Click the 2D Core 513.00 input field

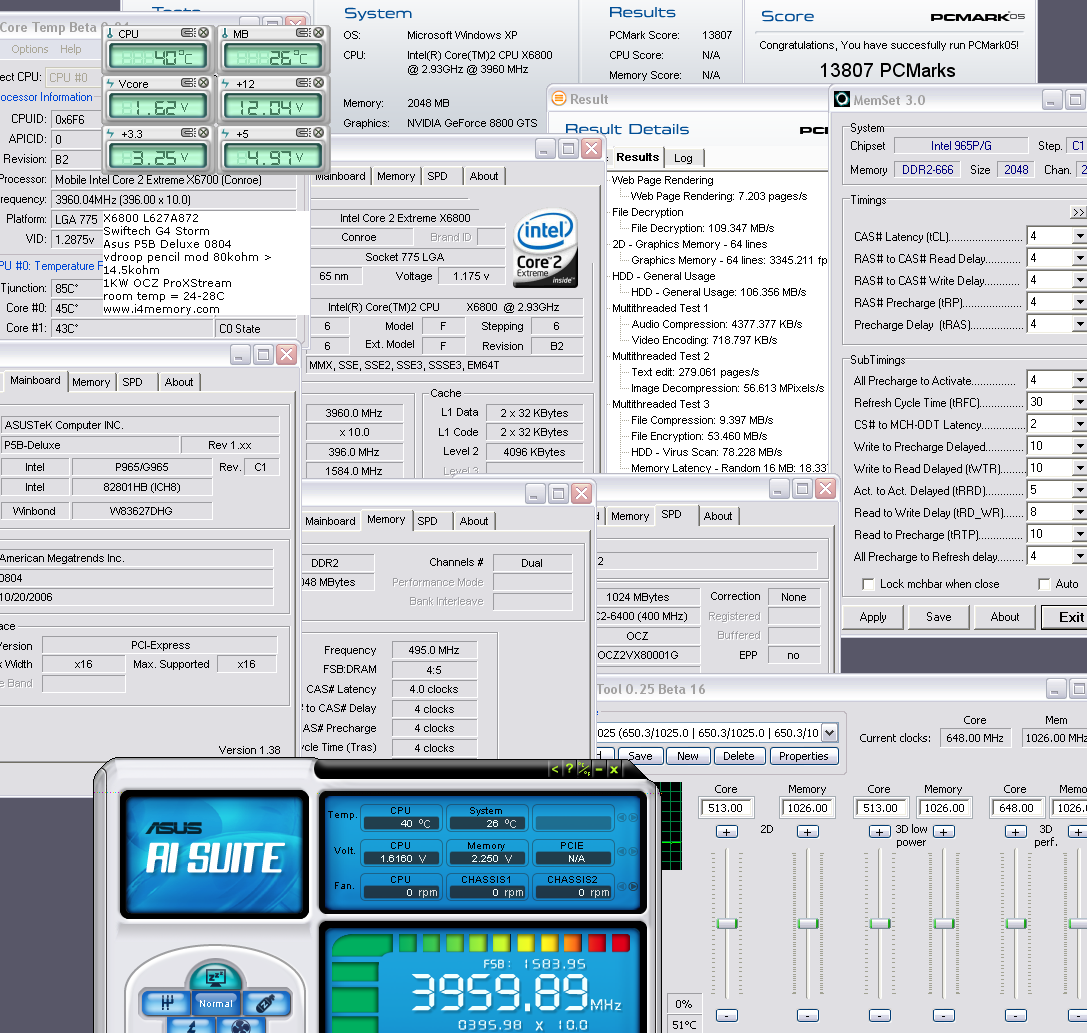click(x=726, y=808)
